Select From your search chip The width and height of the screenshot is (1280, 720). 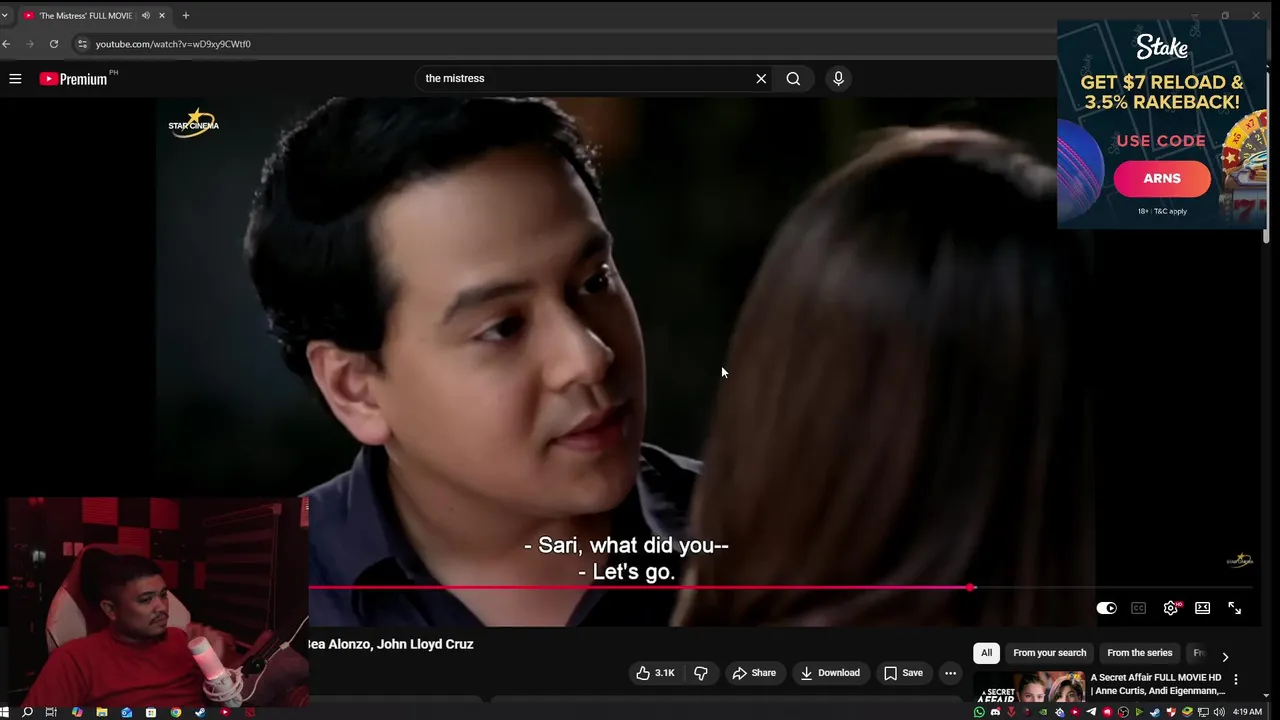coord(1049,653)
